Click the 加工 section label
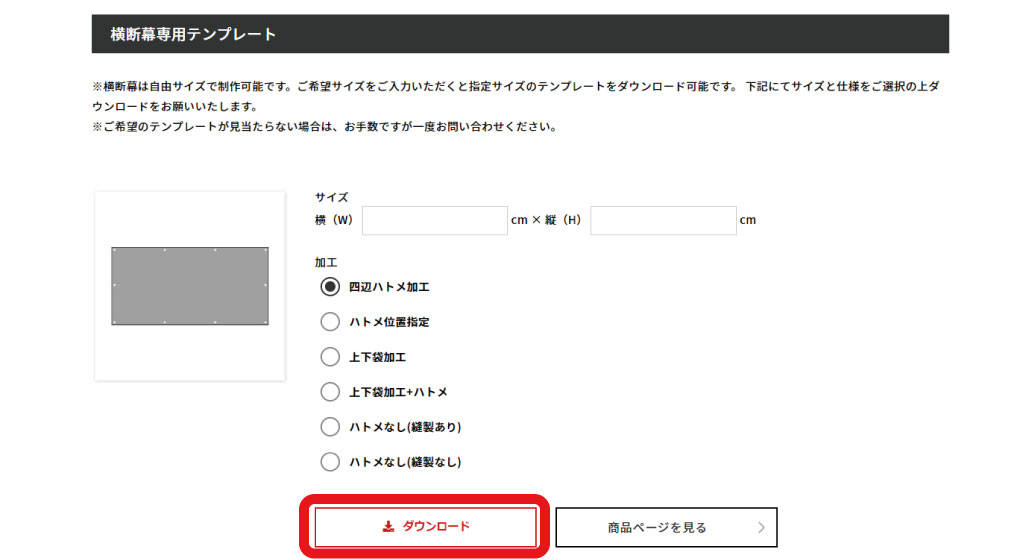The width and height of the screenshot is (1030, 560). (326, 263)
